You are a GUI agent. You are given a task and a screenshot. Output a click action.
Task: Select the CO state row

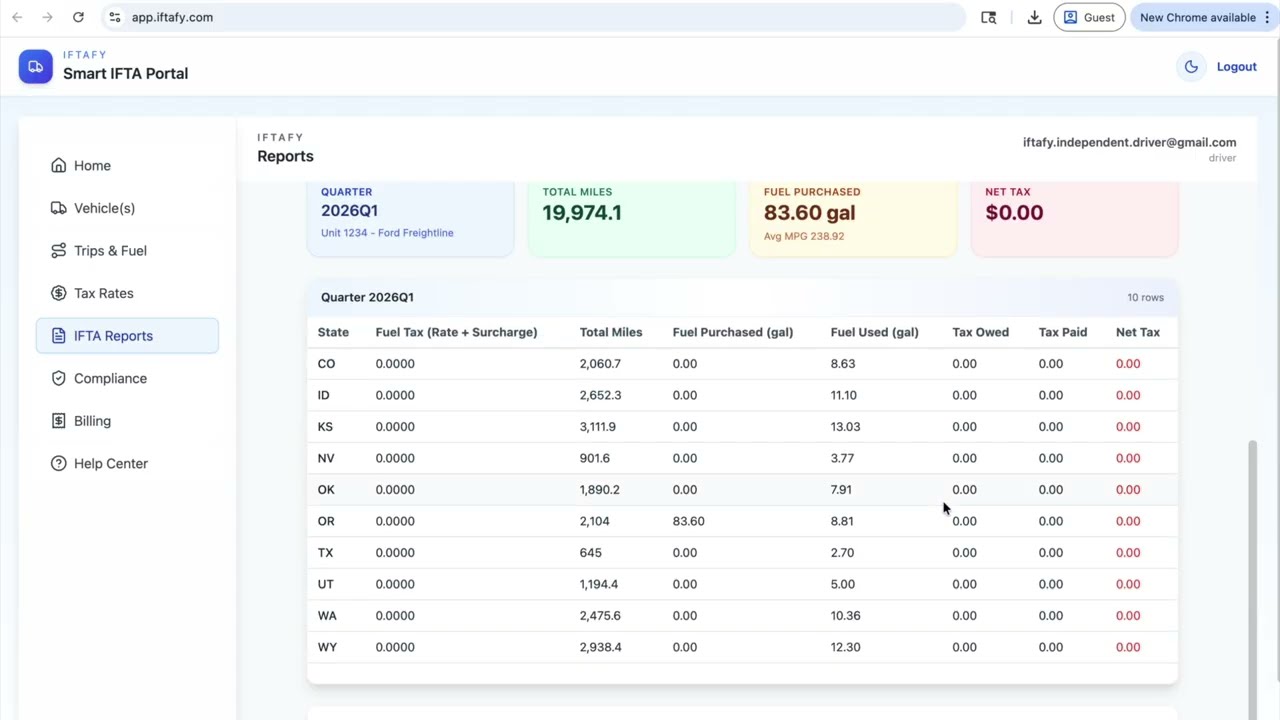(x=742, y=364)
